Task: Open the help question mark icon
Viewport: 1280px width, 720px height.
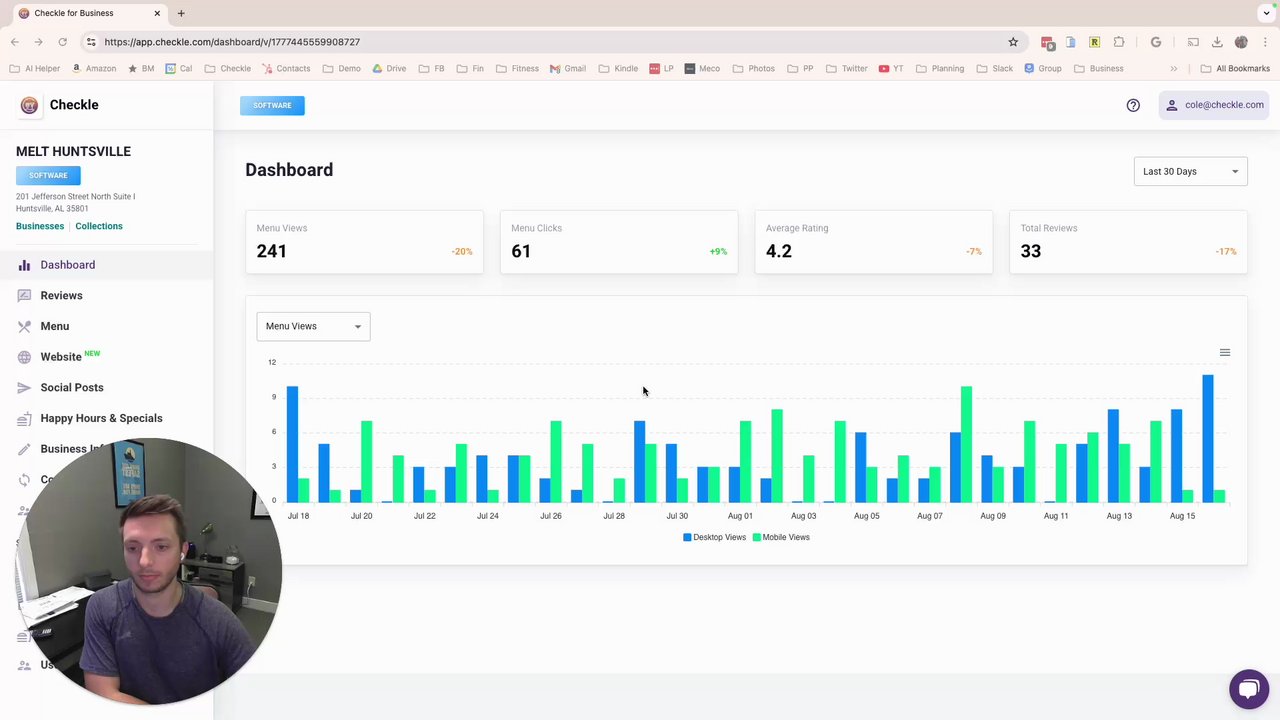Action: pyautogui.click(x=1133, y=105)
